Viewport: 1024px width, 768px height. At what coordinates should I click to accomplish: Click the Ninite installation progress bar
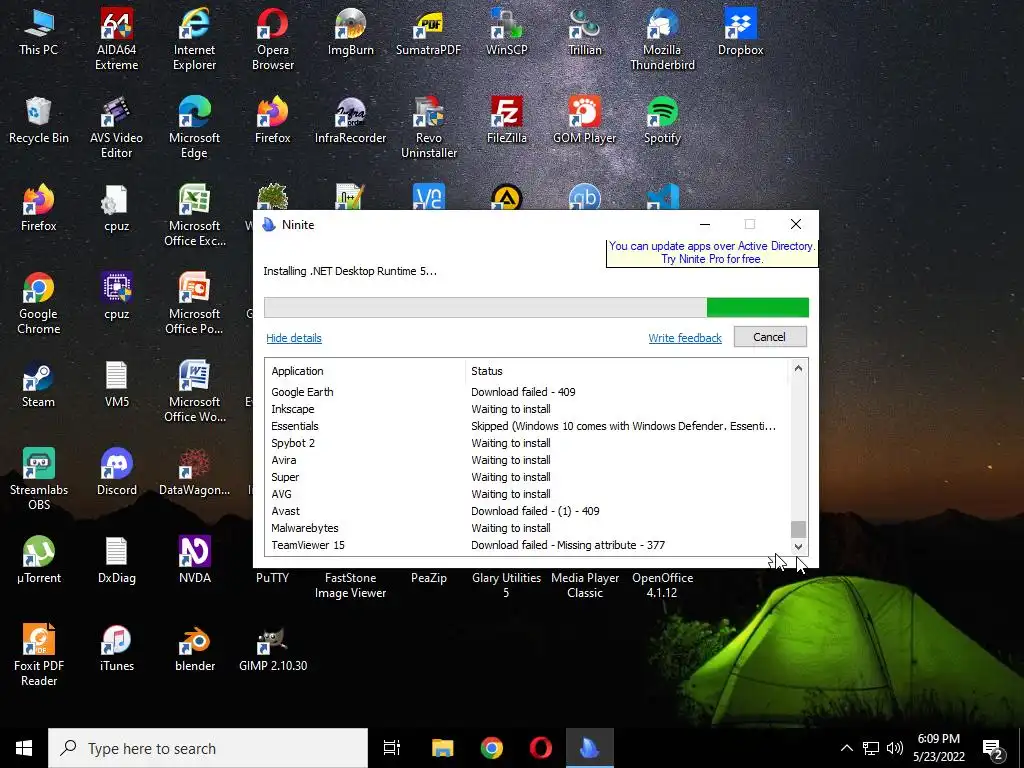coord(536,307)
